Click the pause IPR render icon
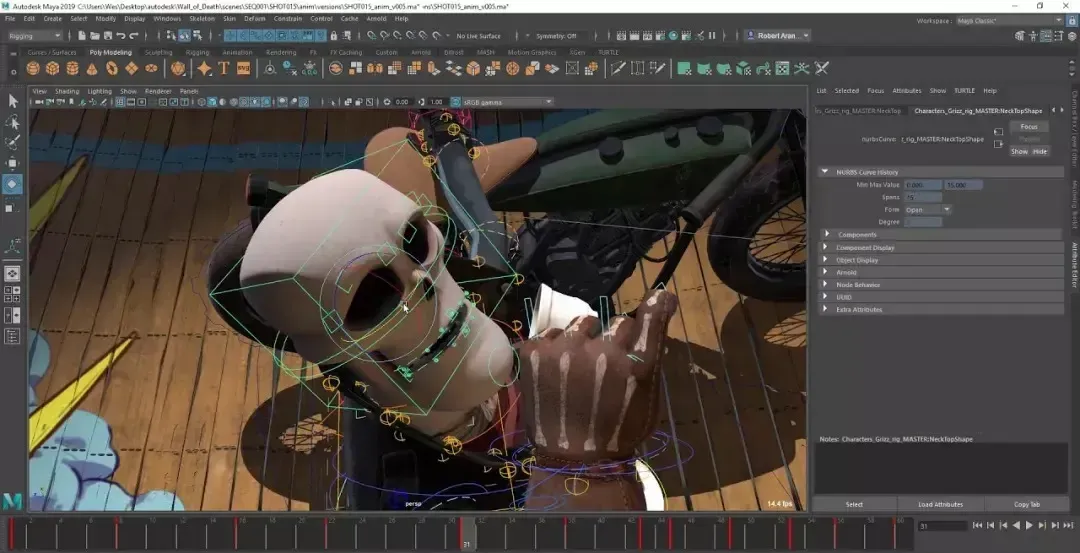1080x553 pixels. [712, 36]
